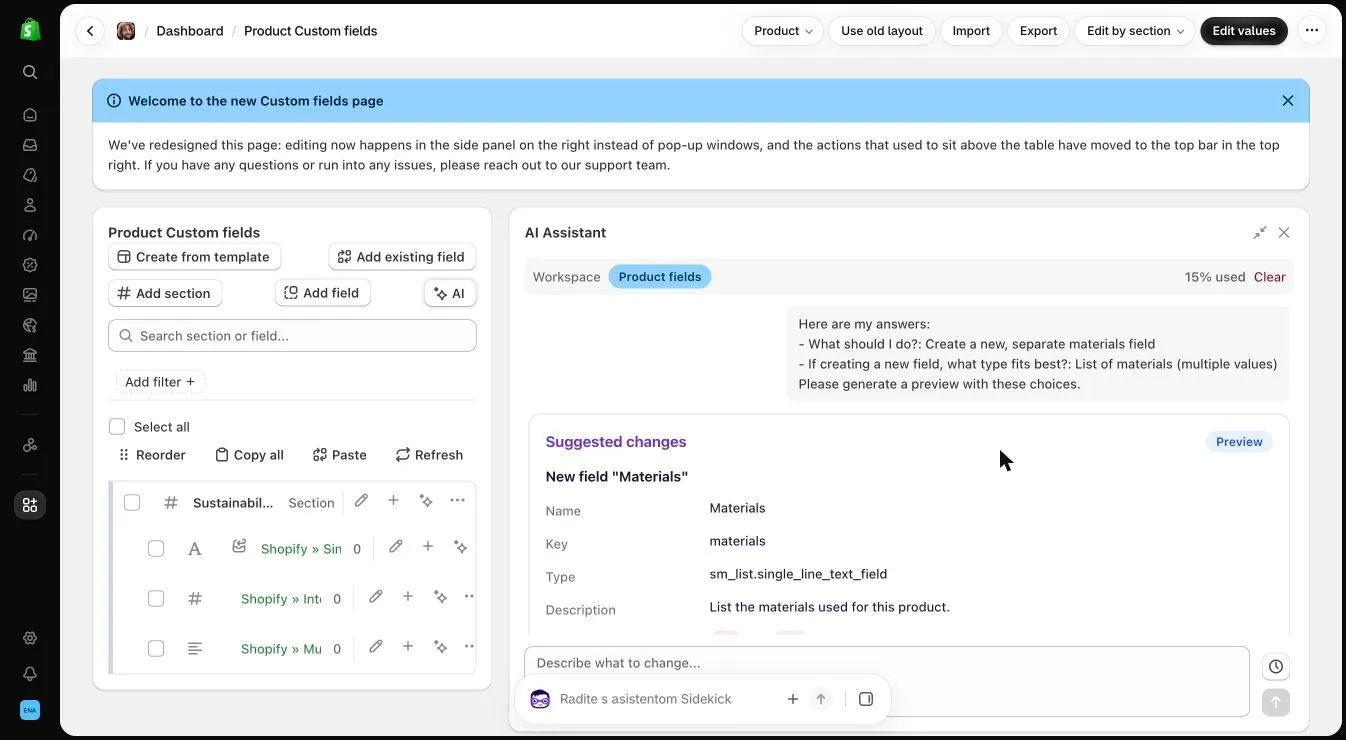The image size is (1346, 740).
Task: Click Create from template button
Action: pyautogui.click(x=194, y=257)
